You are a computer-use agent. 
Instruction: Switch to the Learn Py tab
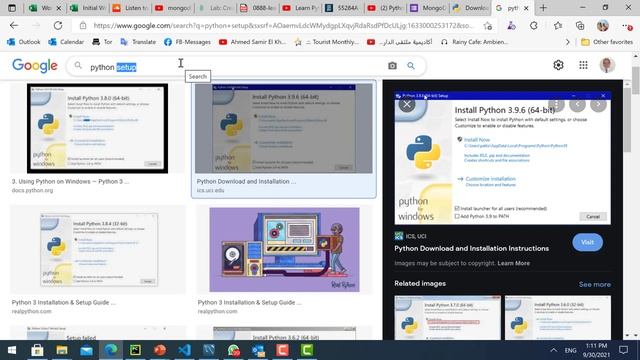301,8
